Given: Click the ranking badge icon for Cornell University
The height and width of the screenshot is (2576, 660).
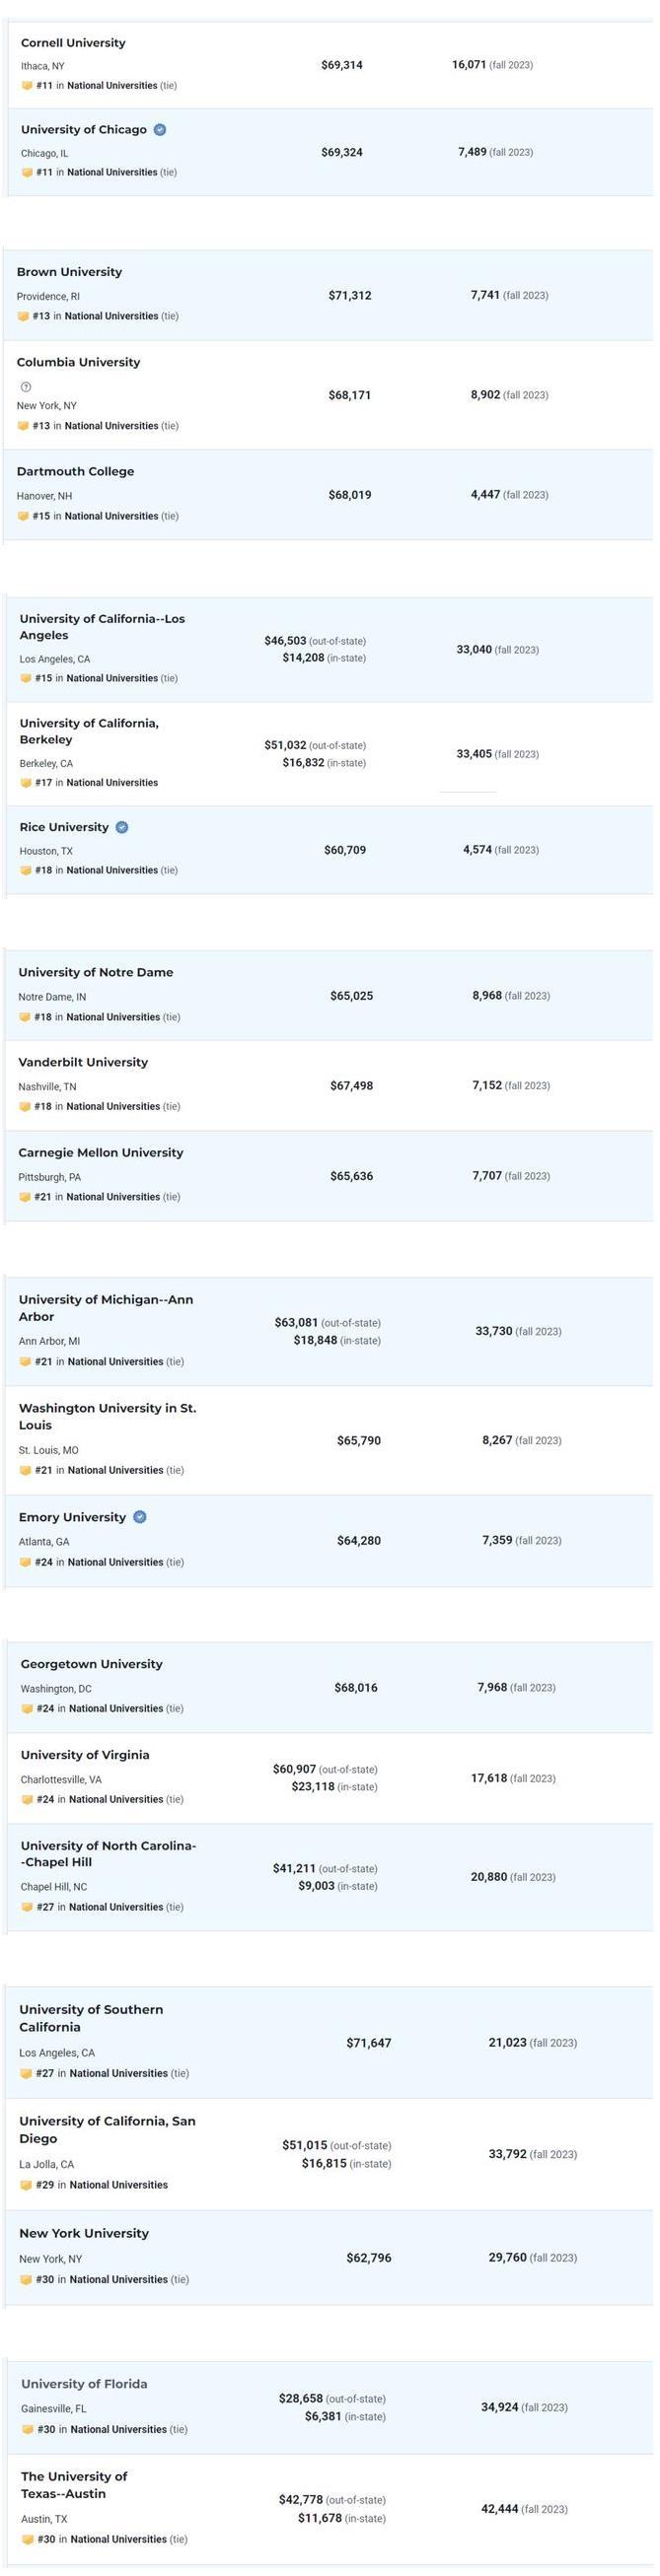Looking at the screenshot, I should [27, 86].
